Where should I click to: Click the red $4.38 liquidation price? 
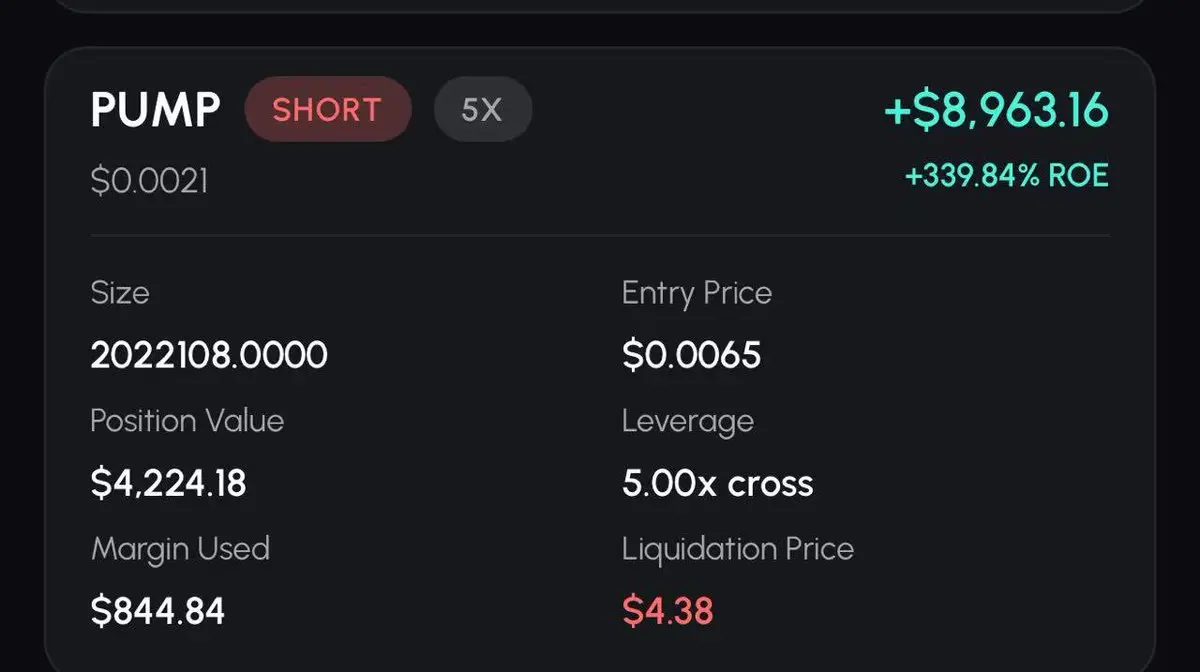coord(668,610)
